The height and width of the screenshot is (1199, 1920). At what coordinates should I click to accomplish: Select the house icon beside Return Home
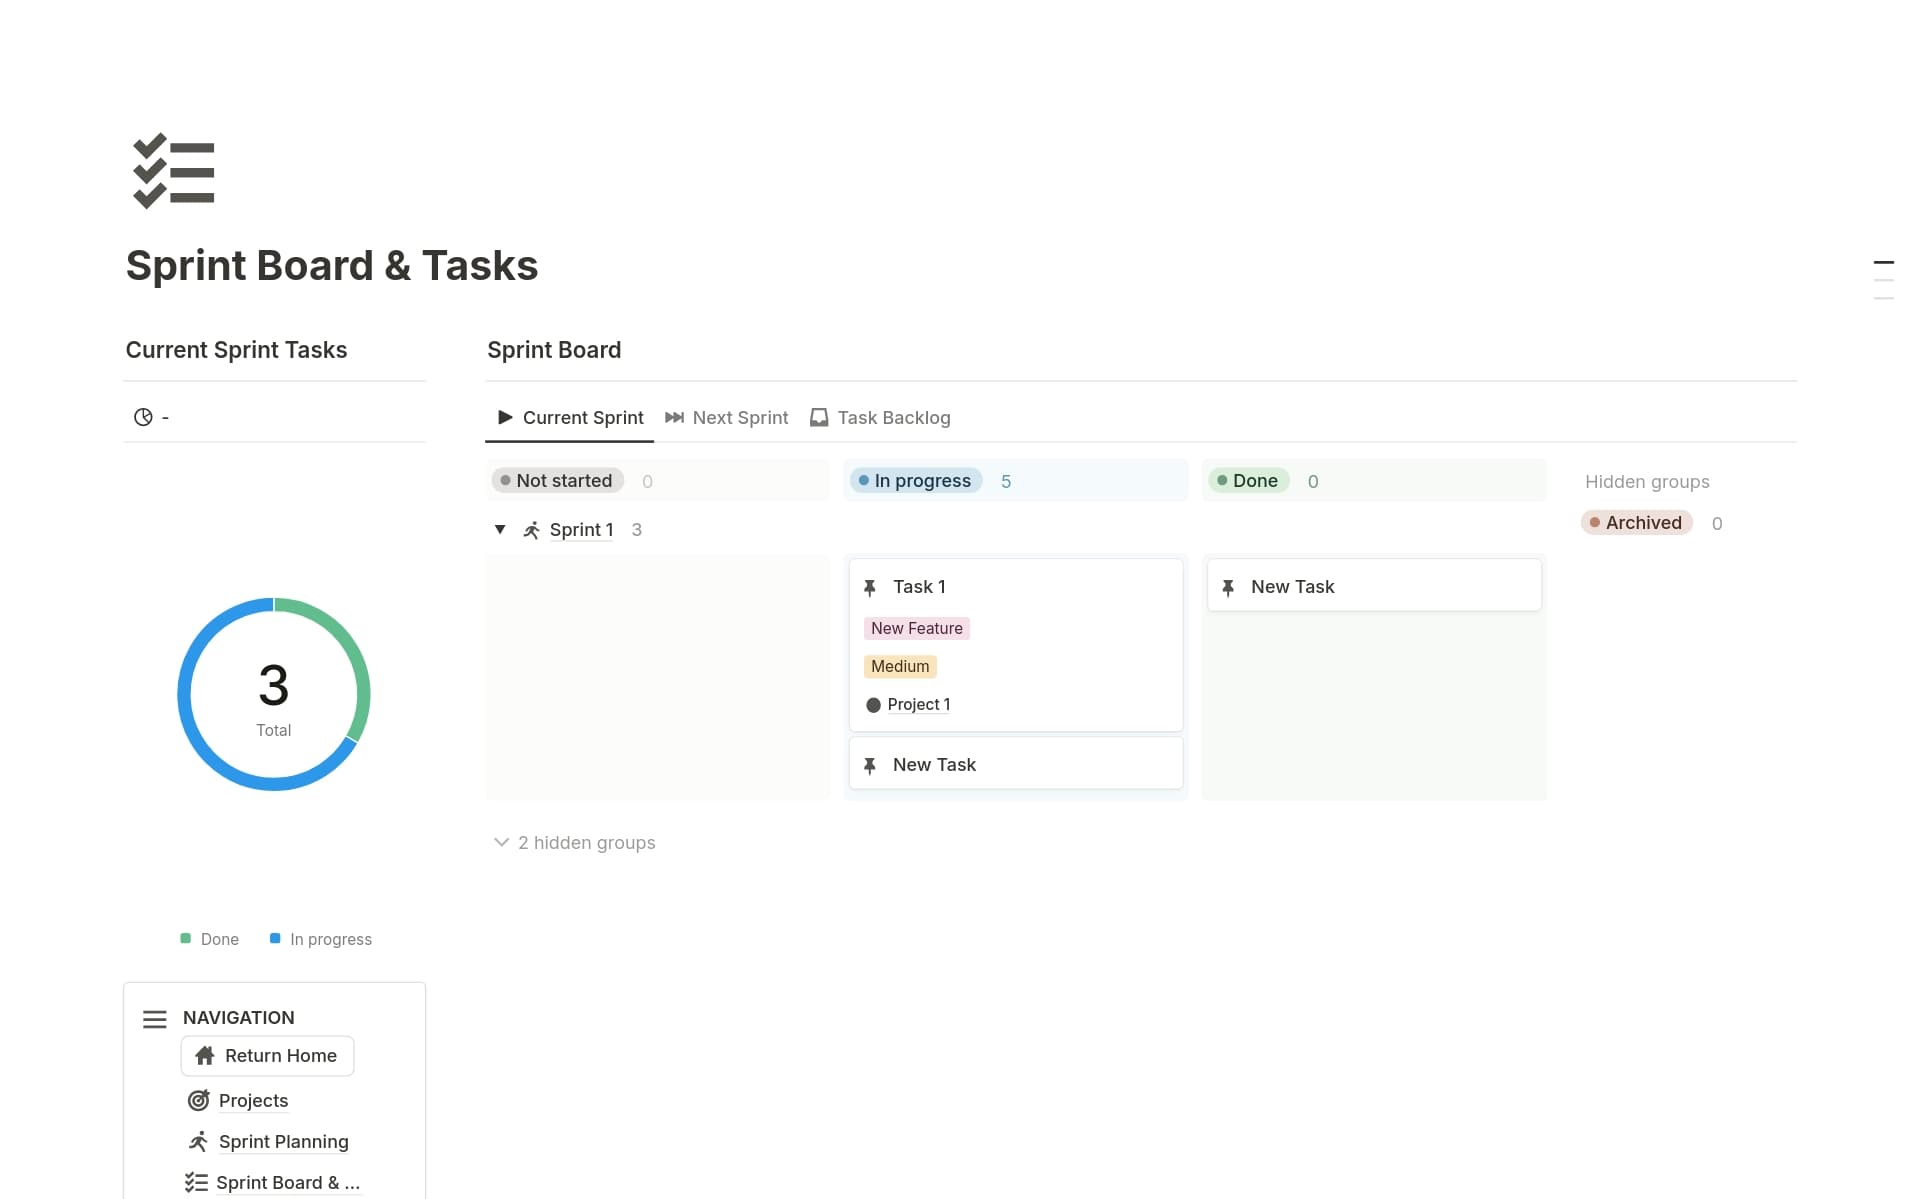(x=205, y=1056)
